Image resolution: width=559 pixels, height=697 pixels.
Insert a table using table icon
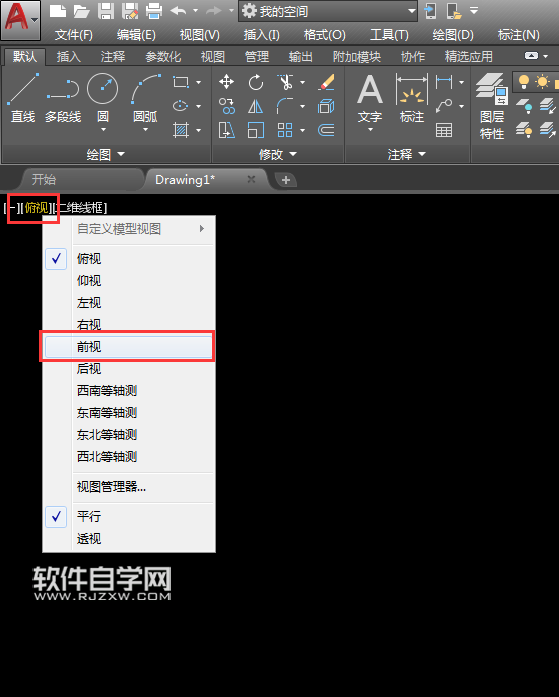click(x=444, y=130)
